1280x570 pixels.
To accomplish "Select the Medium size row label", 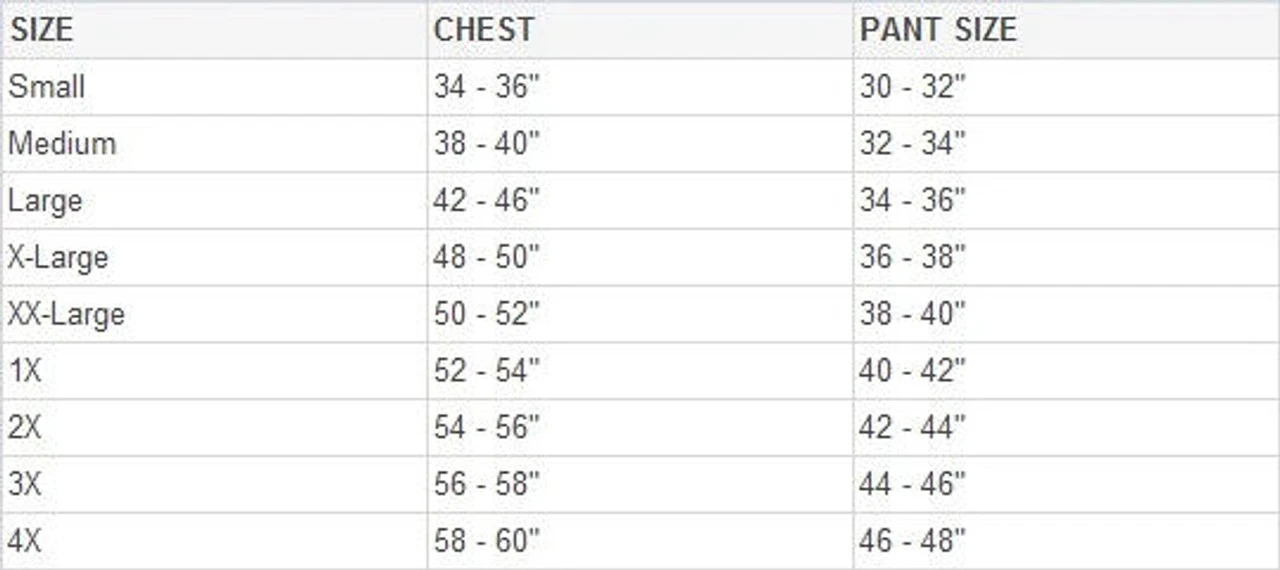I will [x=62, y=144].
